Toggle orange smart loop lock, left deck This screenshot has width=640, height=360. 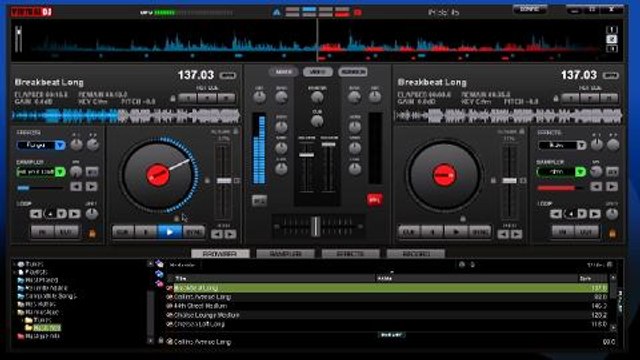click(92, 233)
